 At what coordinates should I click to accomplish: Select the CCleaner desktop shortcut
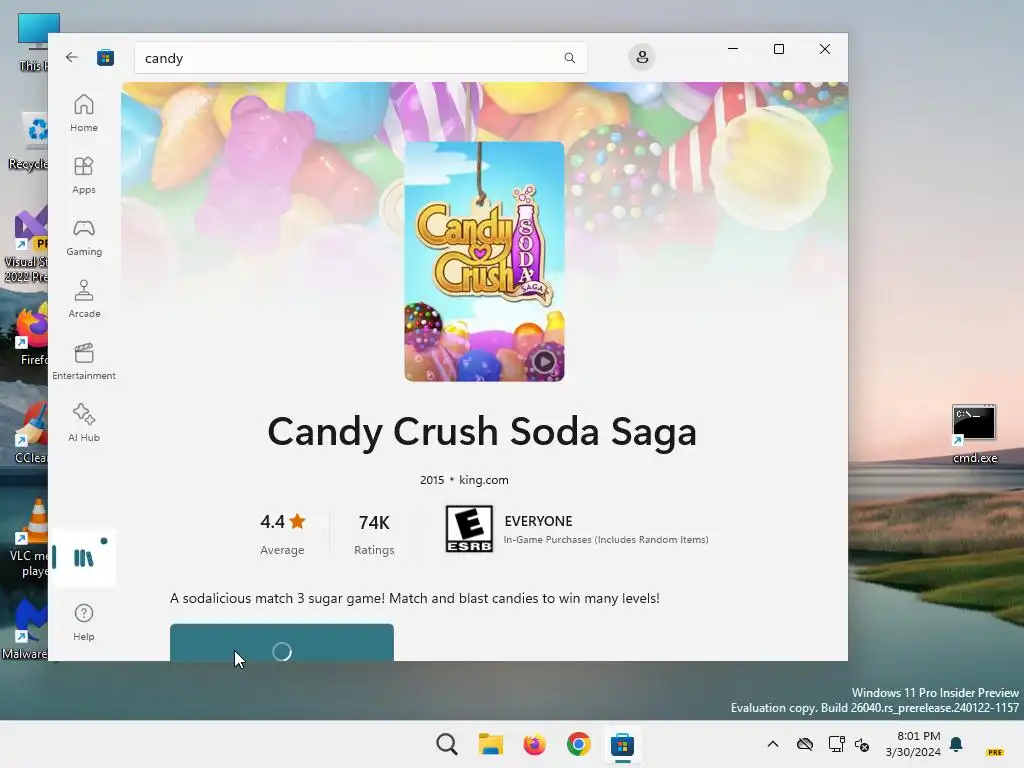(x=30, y=434)
